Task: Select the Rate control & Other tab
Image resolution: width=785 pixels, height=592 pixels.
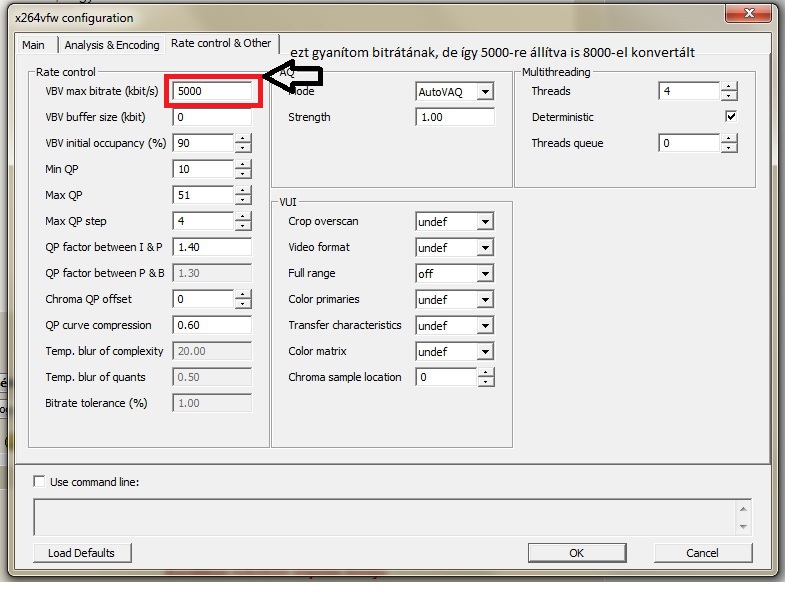Action: point(221,43)
